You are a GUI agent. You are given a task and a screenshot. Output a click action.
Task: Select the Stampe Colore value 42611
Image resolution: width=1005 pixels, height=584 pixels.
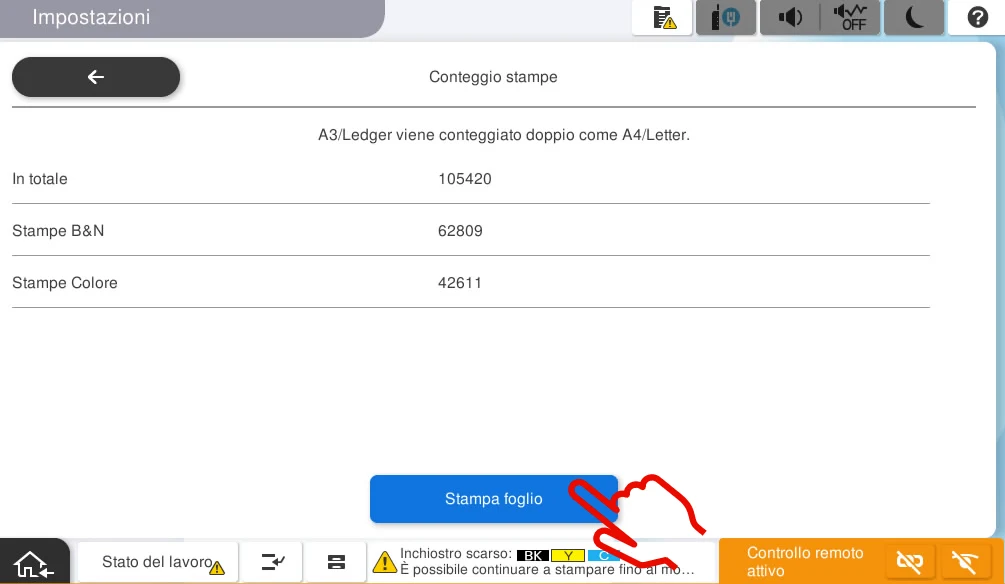[x=460, y=283]
